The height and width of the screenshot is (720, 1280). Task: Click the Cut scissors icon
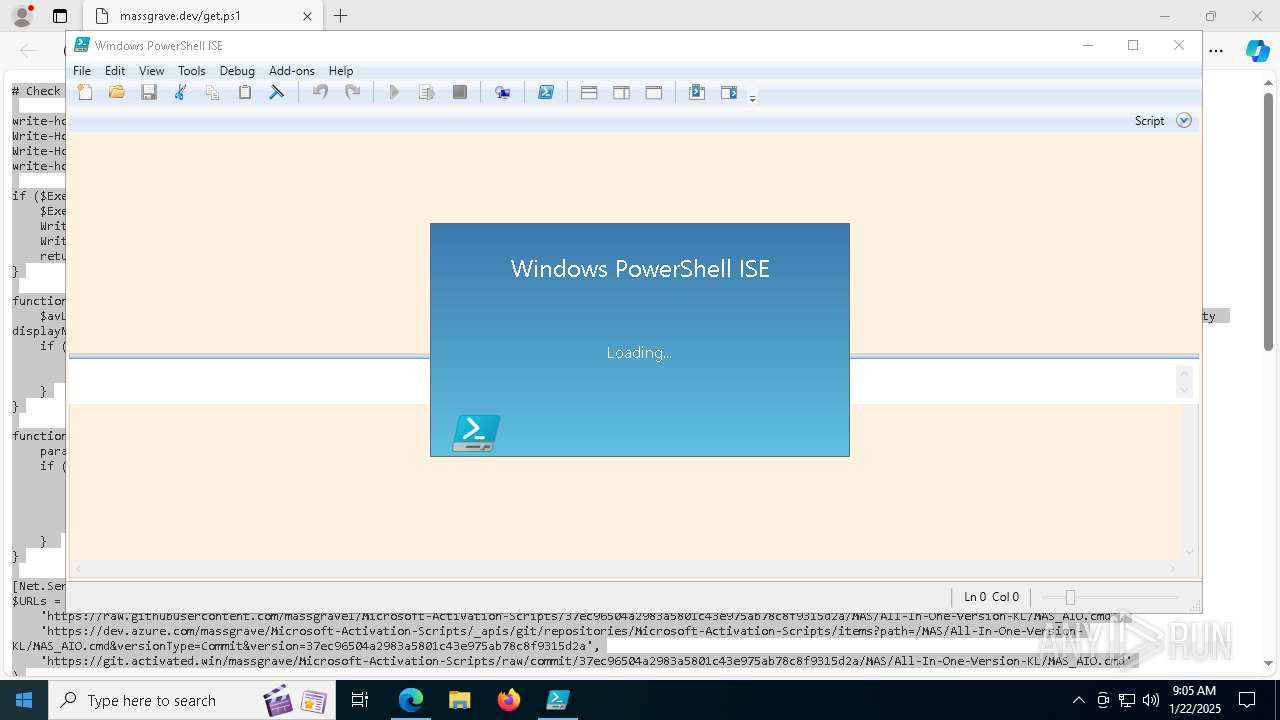[x=181, y=93]
